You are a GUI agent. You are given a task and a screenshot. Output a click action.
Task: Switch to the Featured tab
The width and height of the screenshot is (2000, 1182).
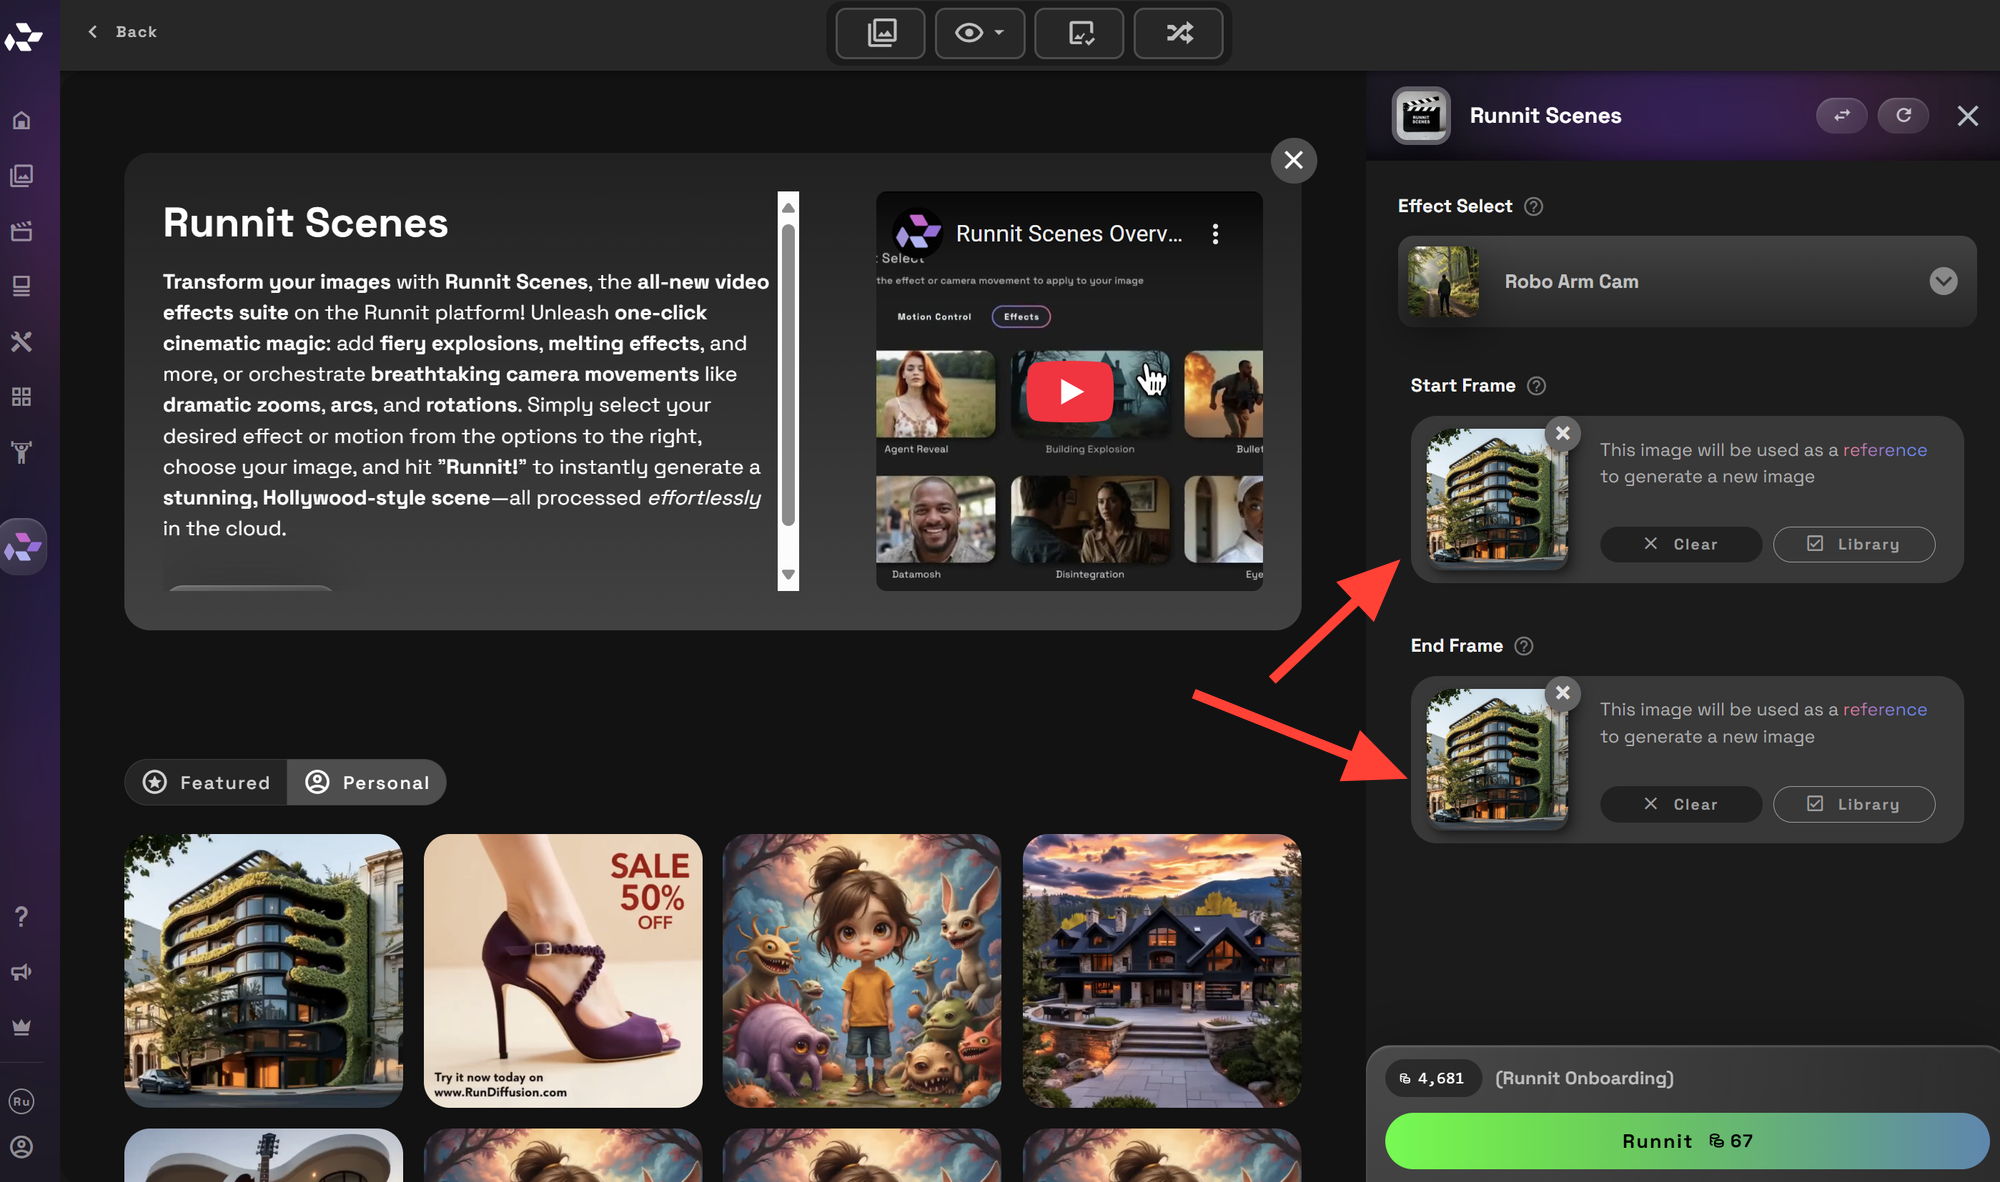pyautogui.click(x=205, y=782)
